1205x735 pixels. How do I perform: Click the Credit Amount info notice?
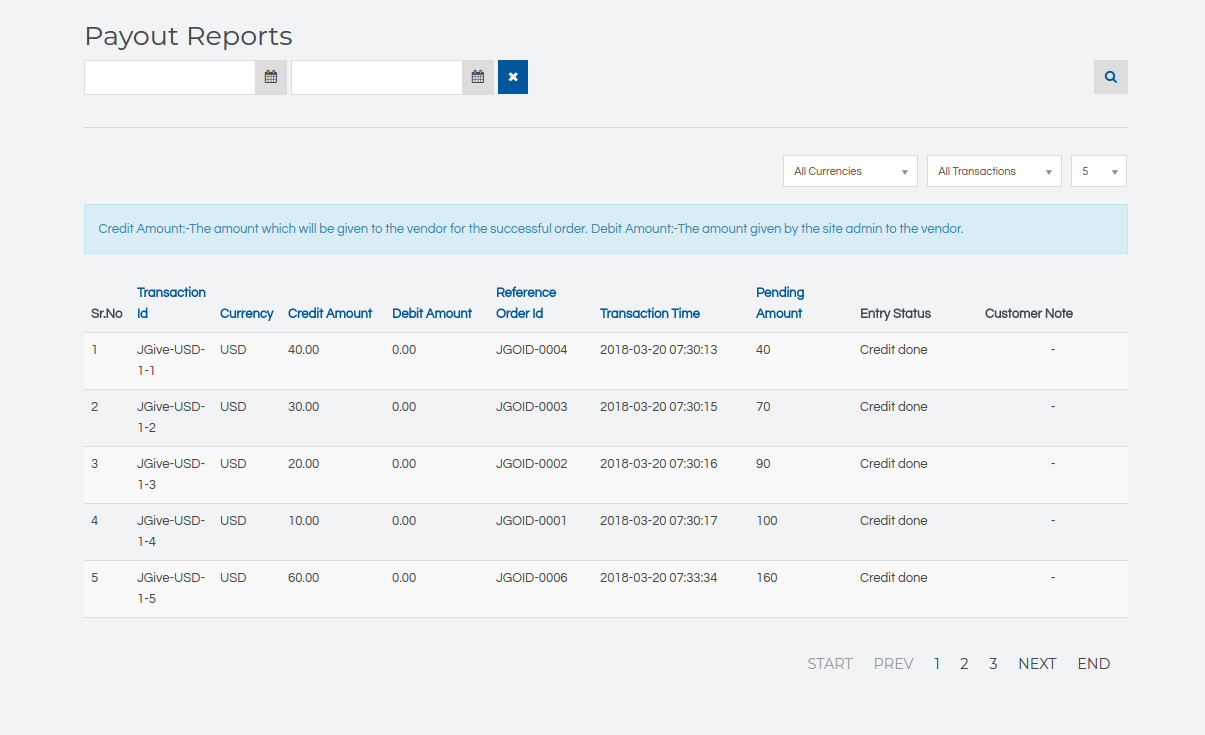point(606,229)
